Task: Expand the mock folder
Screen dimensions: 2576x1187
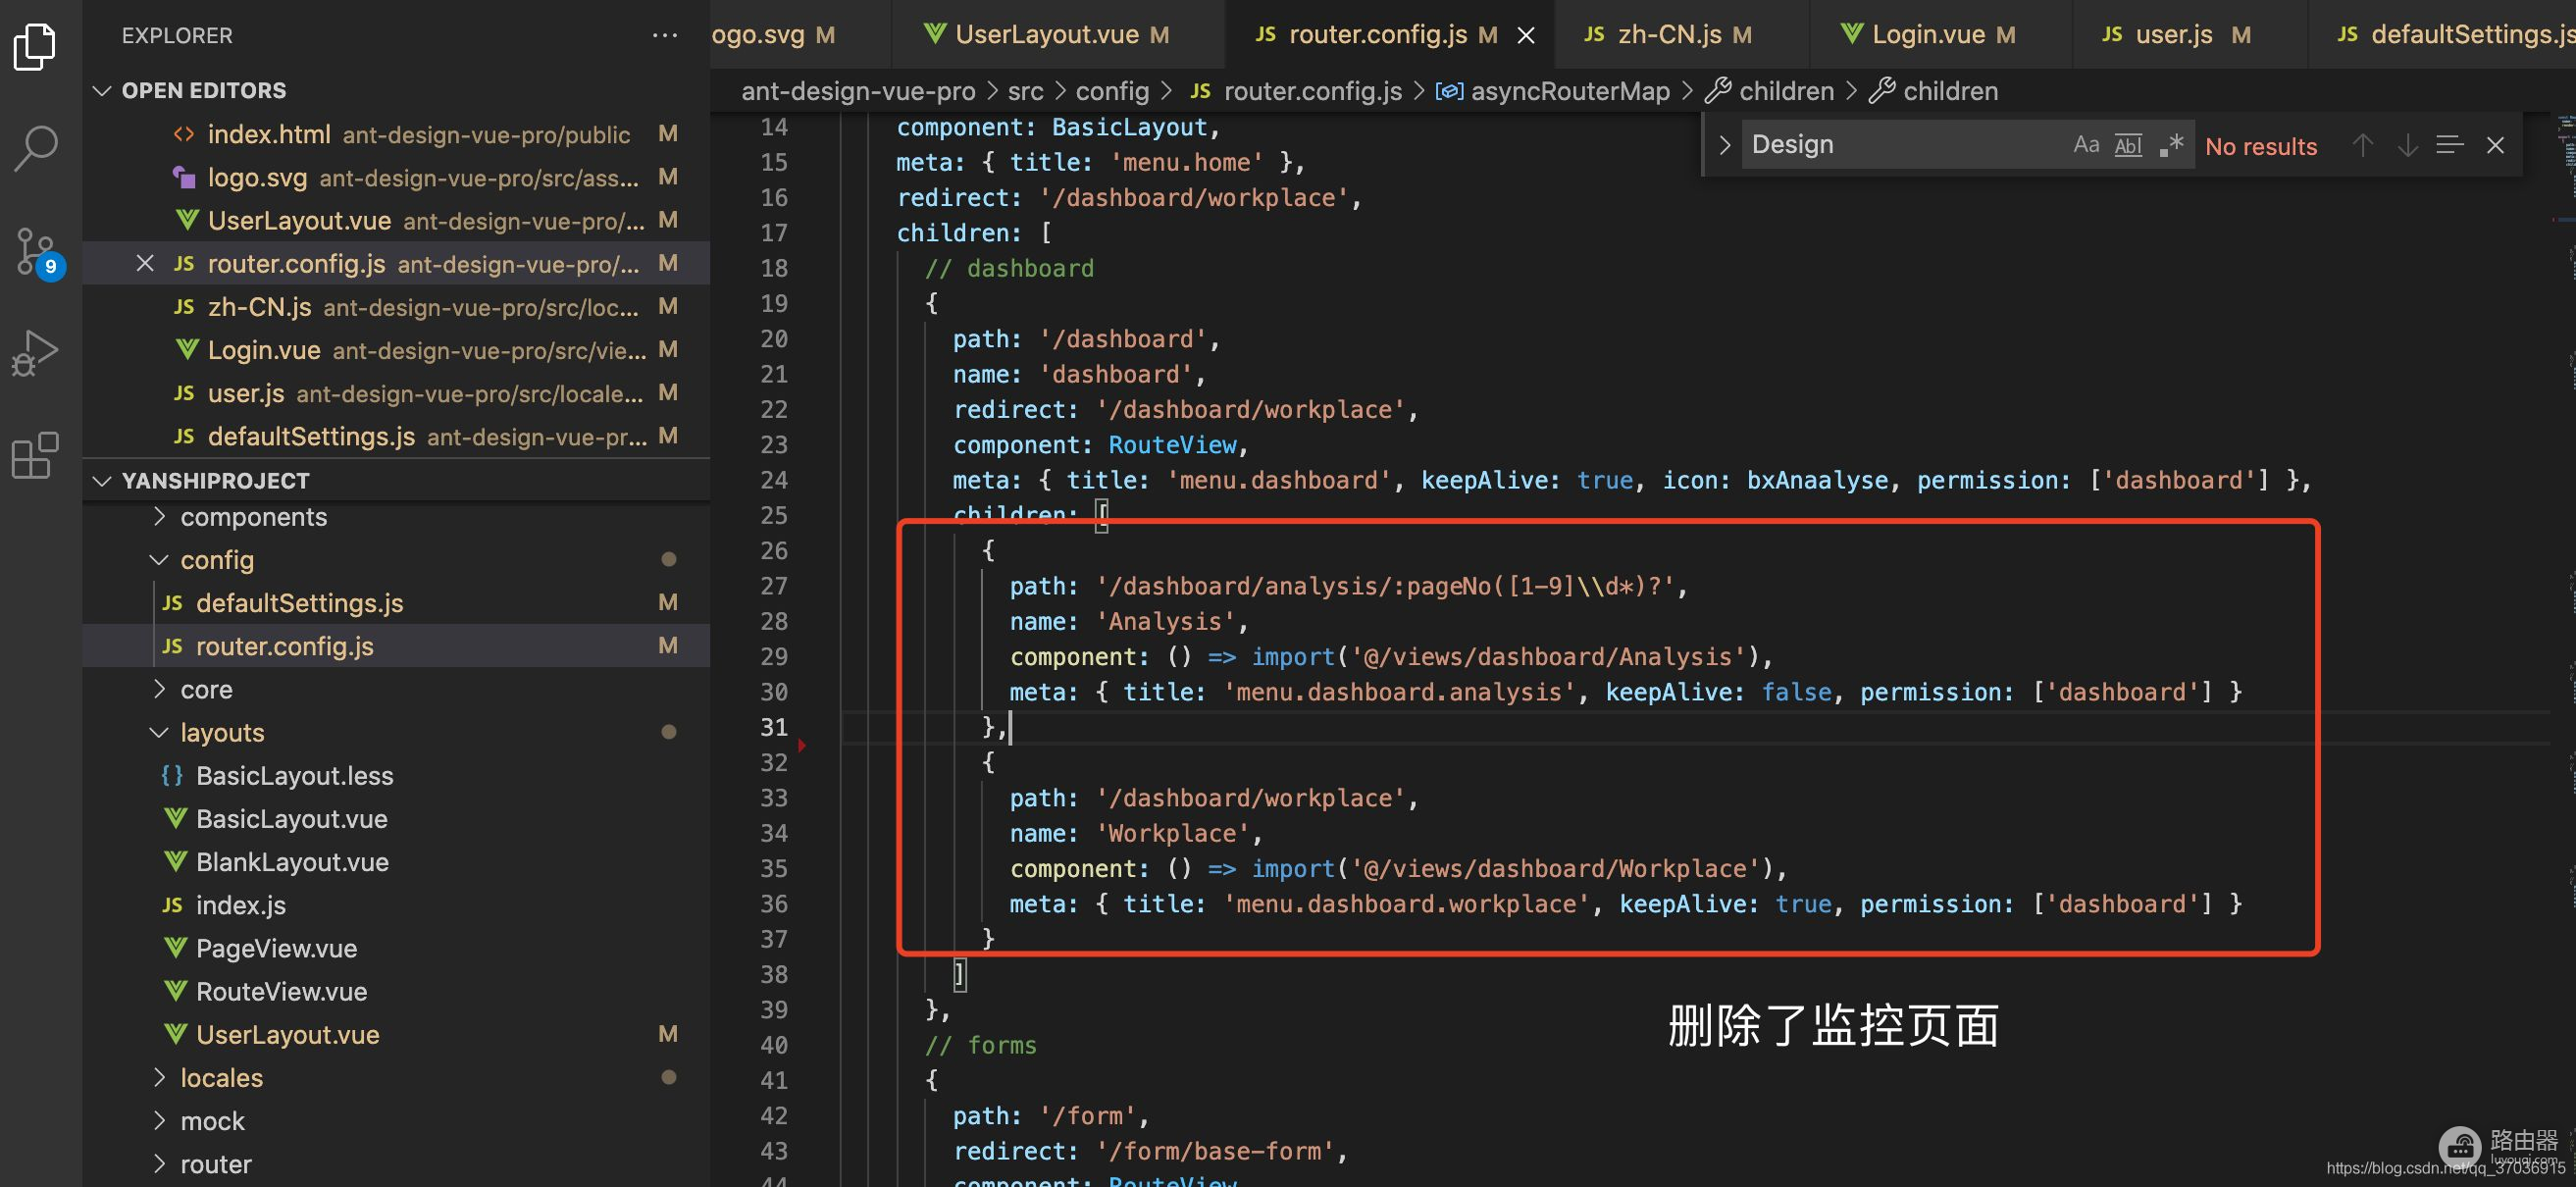Action: click(x=396, y=1120)
